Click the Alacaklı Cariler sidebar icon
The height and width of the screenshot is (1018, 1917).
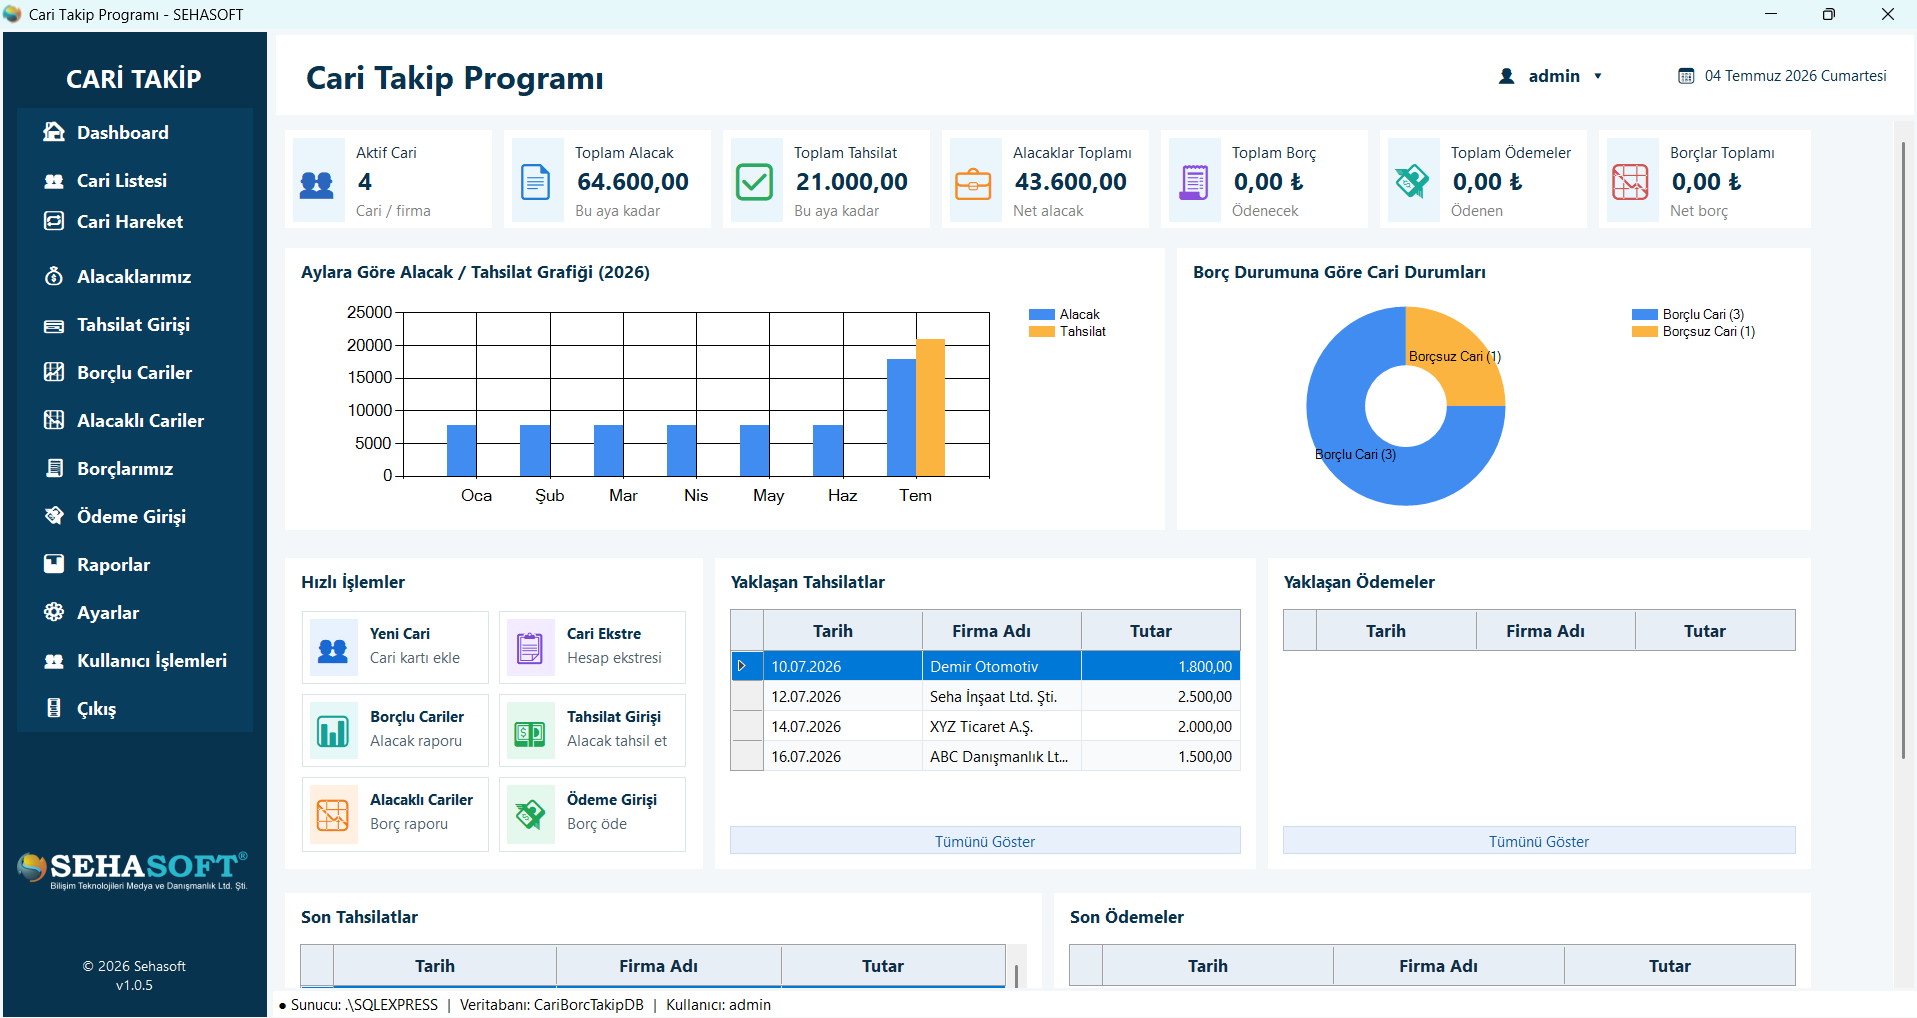tap(54, 420)
